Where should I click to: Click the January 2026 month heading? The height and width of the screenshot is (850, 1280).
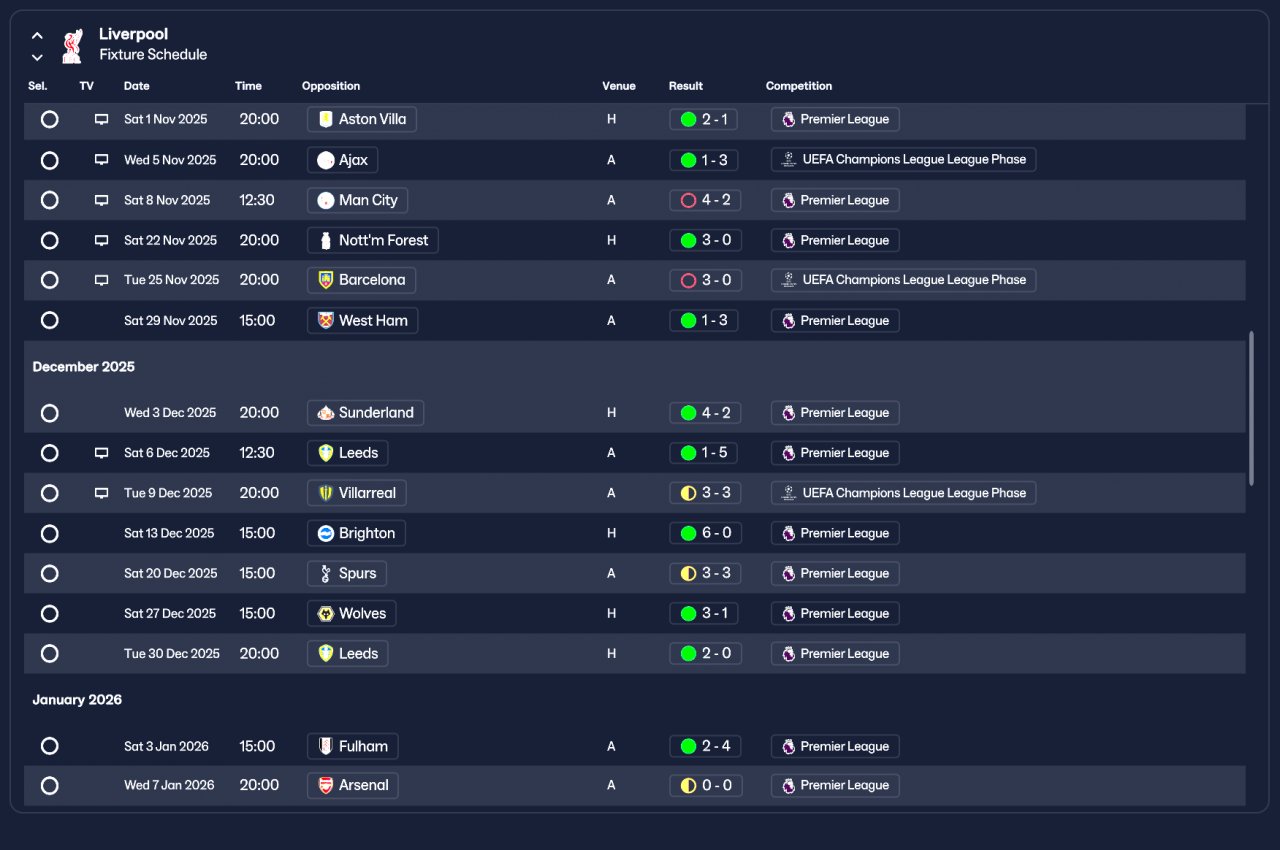coord(77,700)
